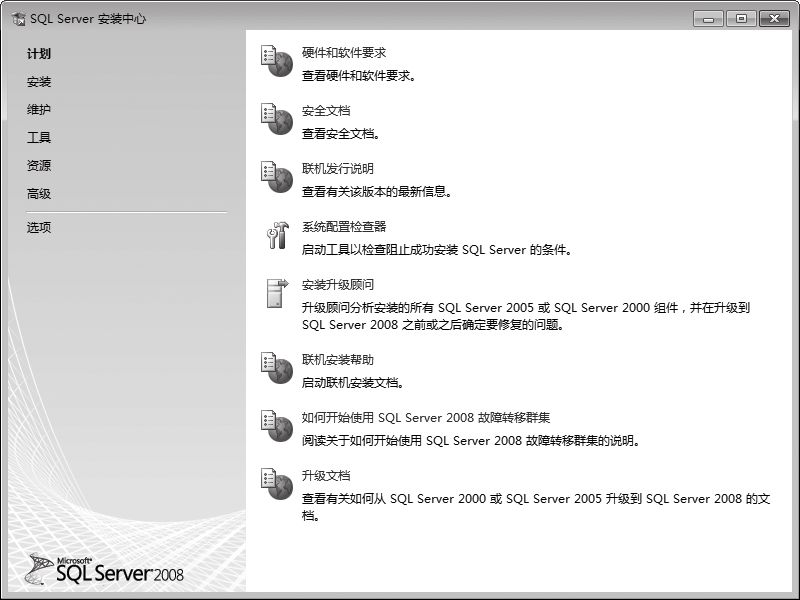Click the 安全文档 document globe icon
The image size is (800, 600).
pyautogui.click(x=277, y=119)
